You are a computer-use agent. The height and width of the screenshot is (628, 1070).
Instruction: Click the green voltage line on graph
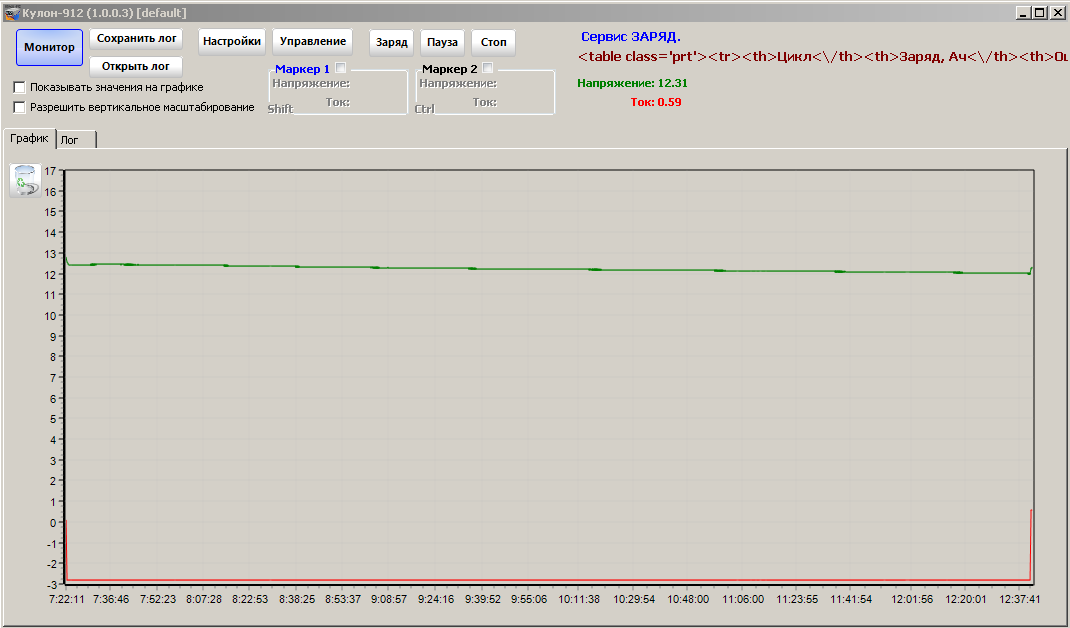point(500,268)
